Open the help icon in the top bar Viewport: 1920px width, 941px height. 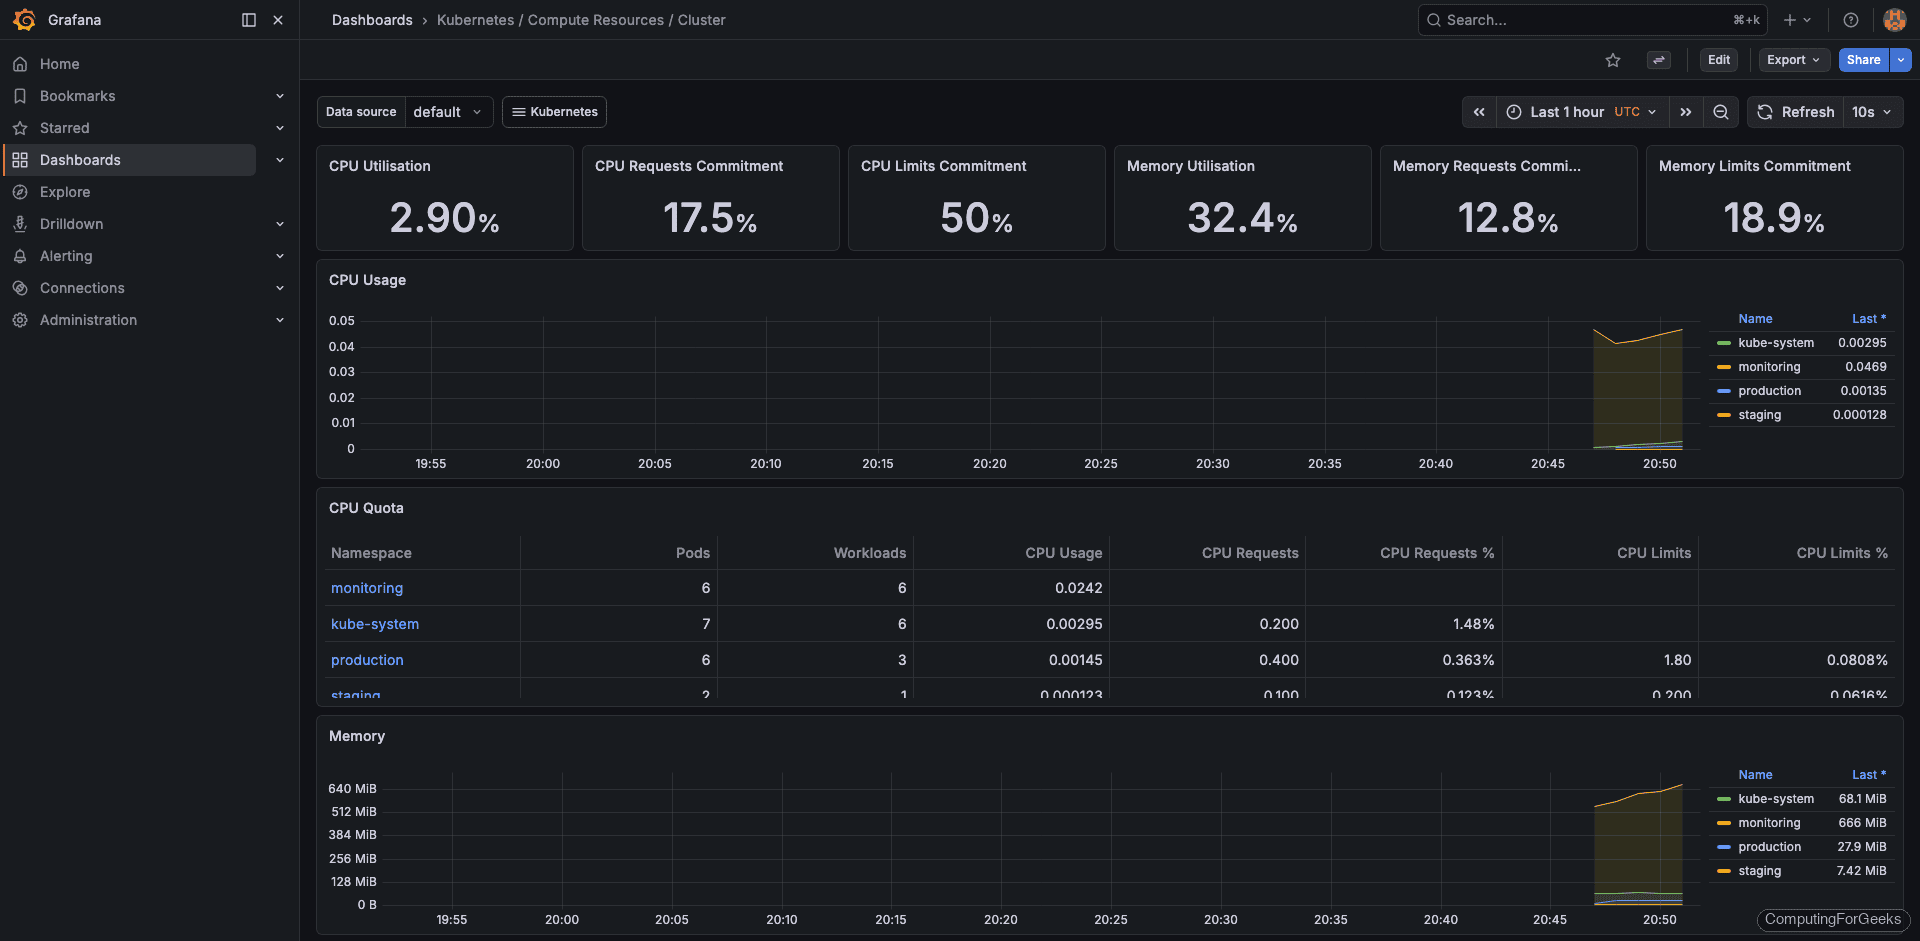pyautogui.click(x=1850, y=19)
